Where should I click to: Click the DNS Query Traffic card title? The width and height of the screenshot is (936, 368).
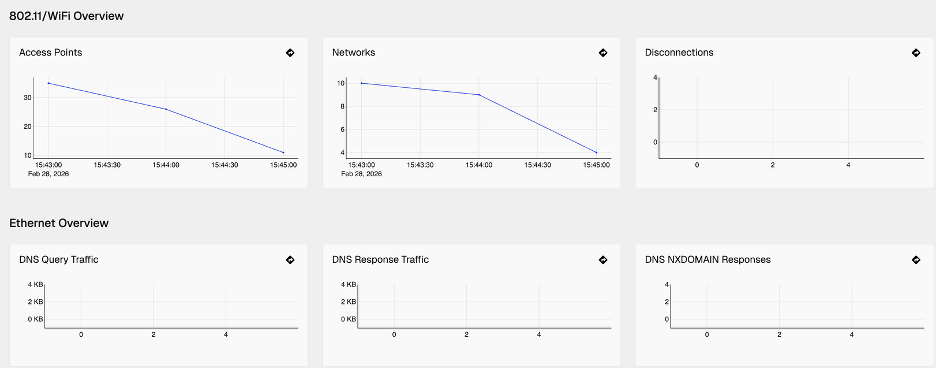(59, 260)
